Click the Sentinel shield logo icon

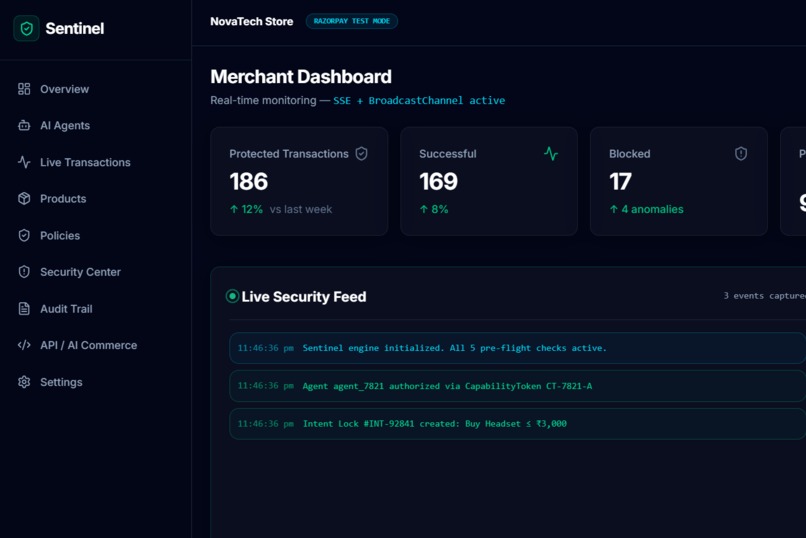click(26, 29)
